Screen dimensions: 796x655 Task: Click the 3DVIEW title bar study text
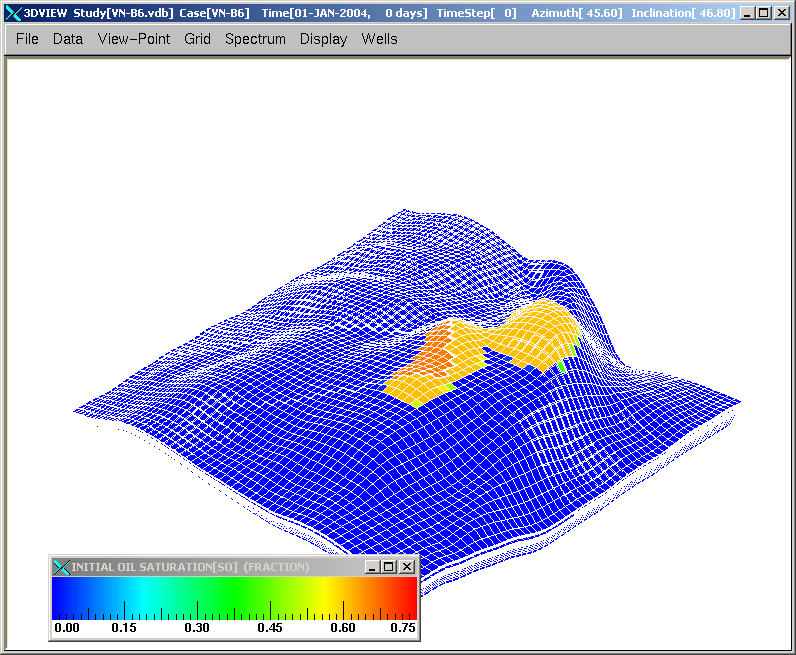coord(120,13)
